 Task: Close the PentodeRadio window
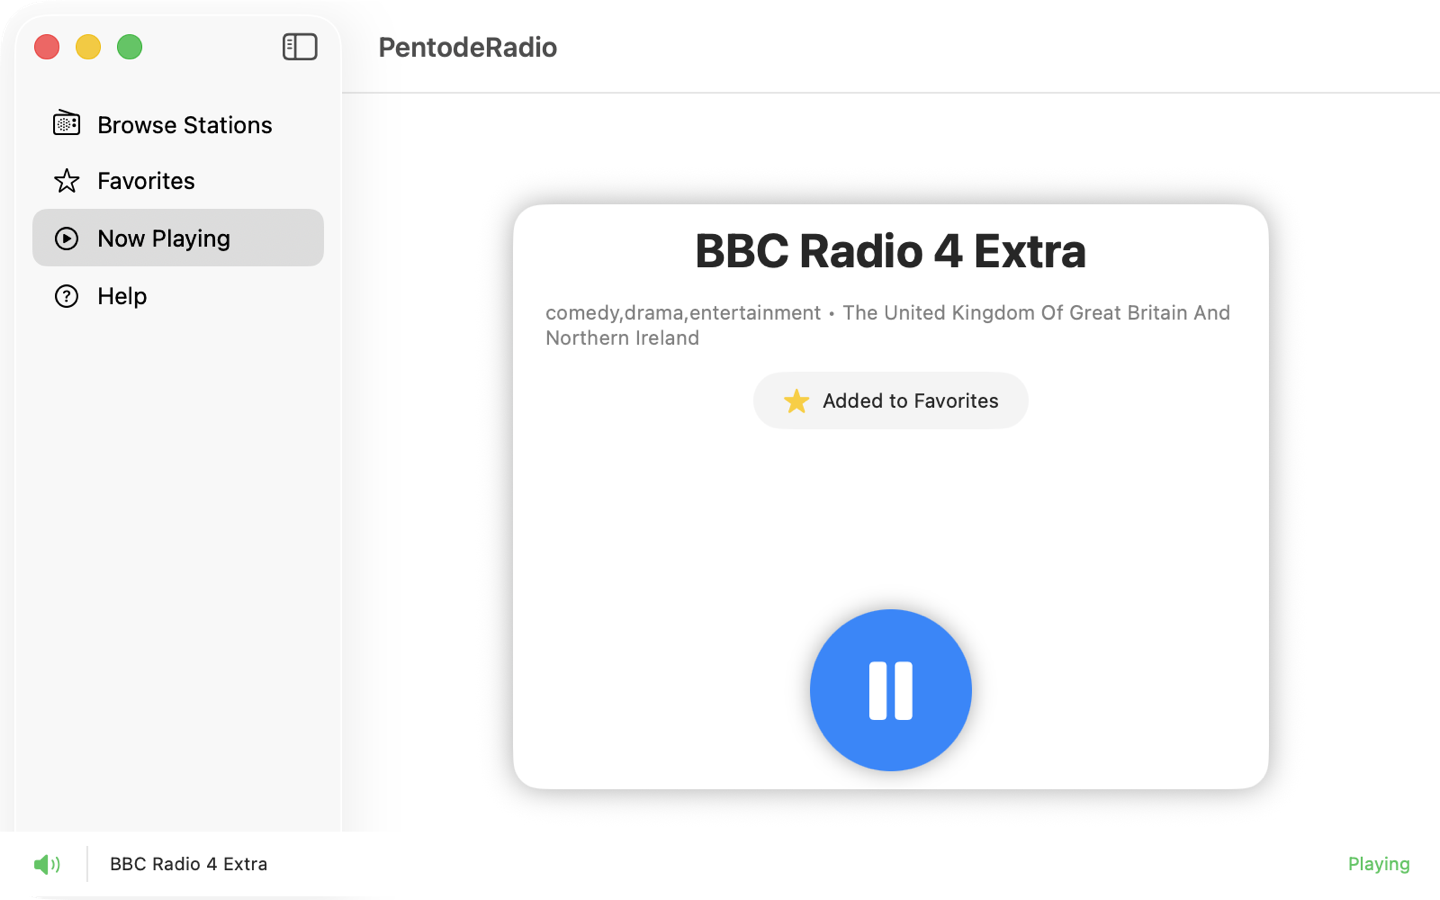pos(47,47)
